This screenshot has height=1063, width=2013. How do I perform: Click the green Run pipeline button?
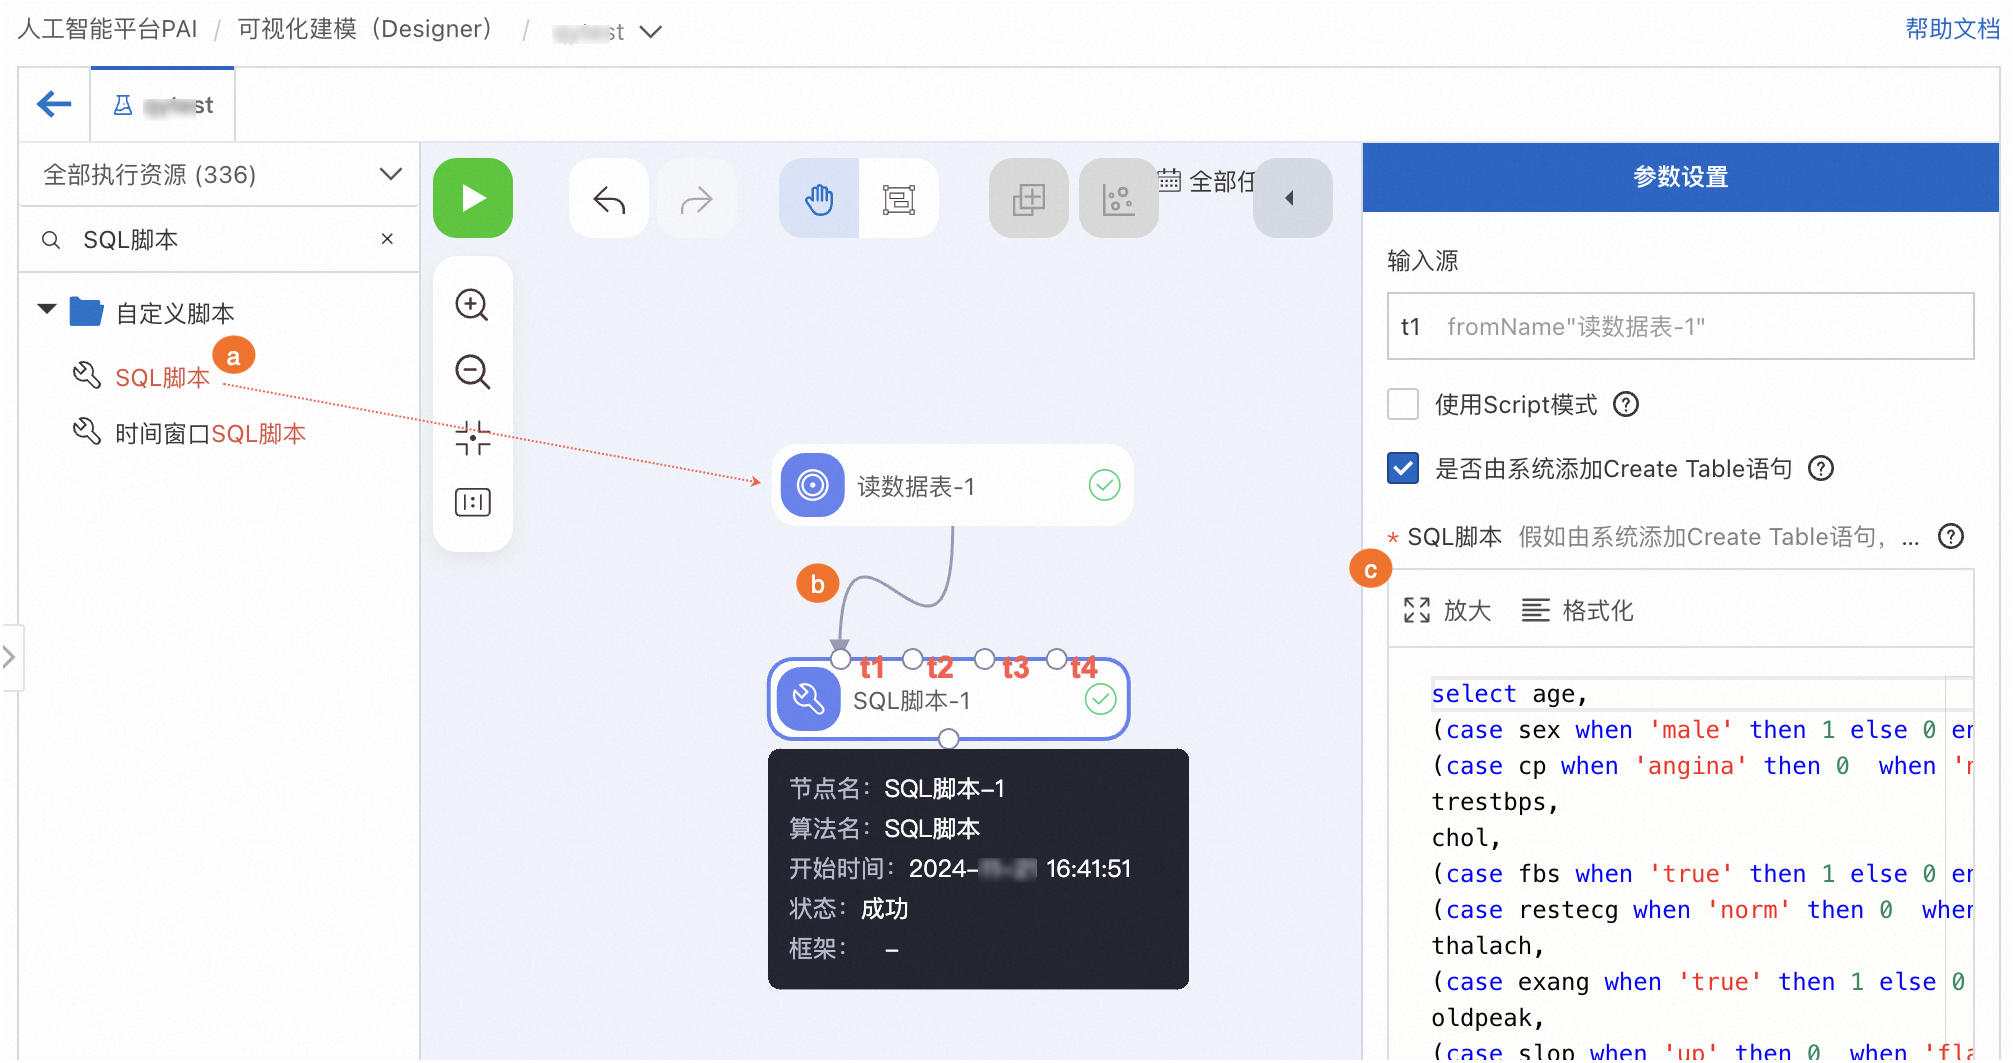click(x=473, y=199)
